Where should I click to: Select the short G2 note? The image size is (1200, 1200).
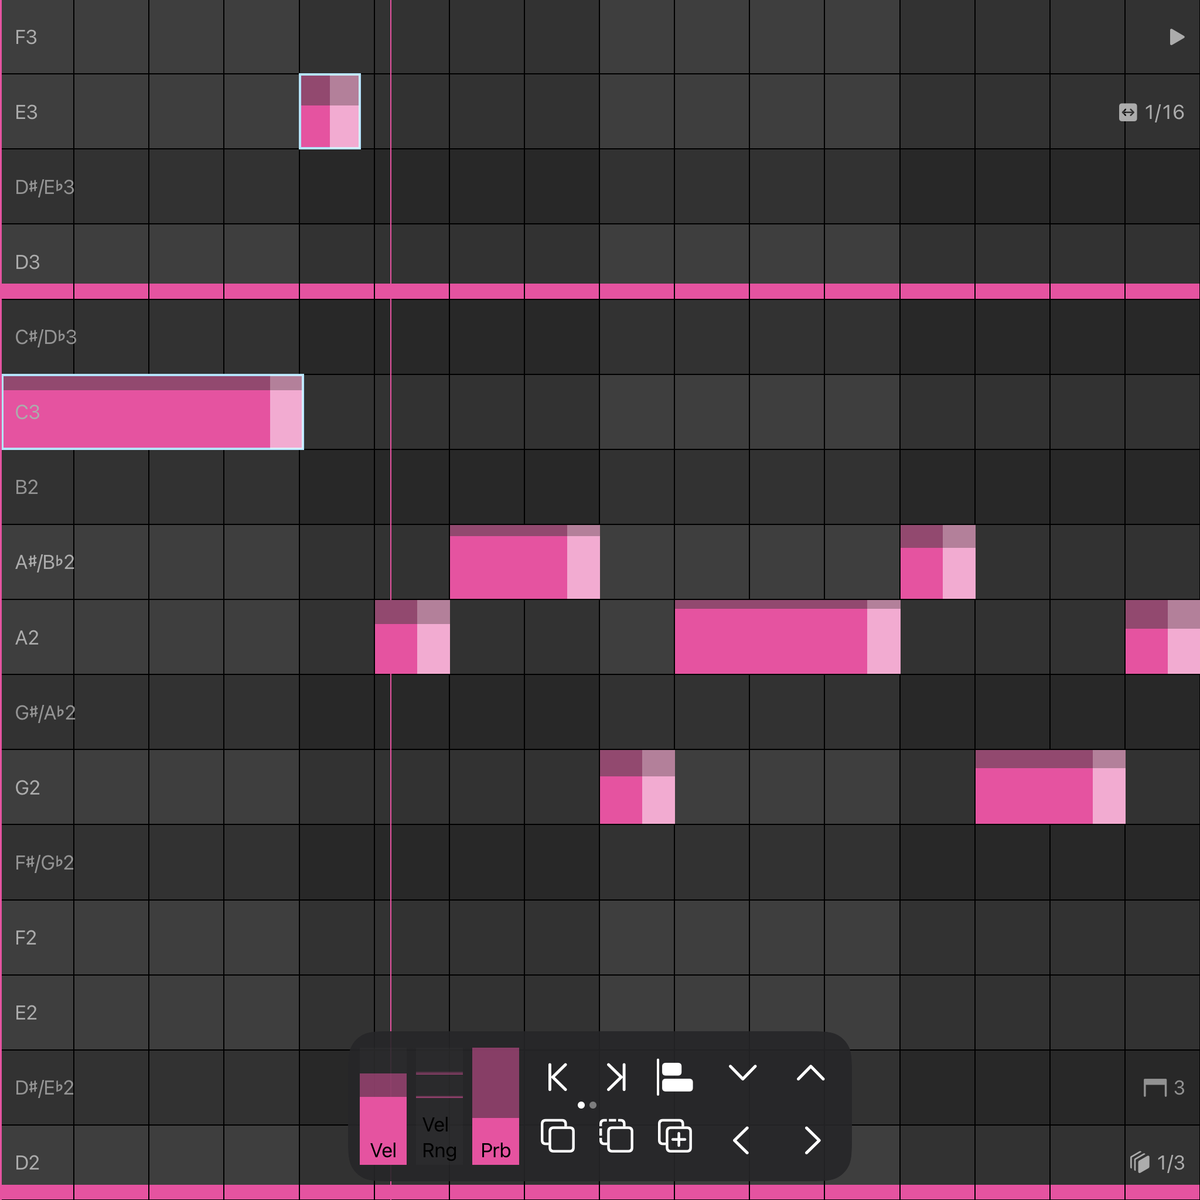tap(637, 787)
